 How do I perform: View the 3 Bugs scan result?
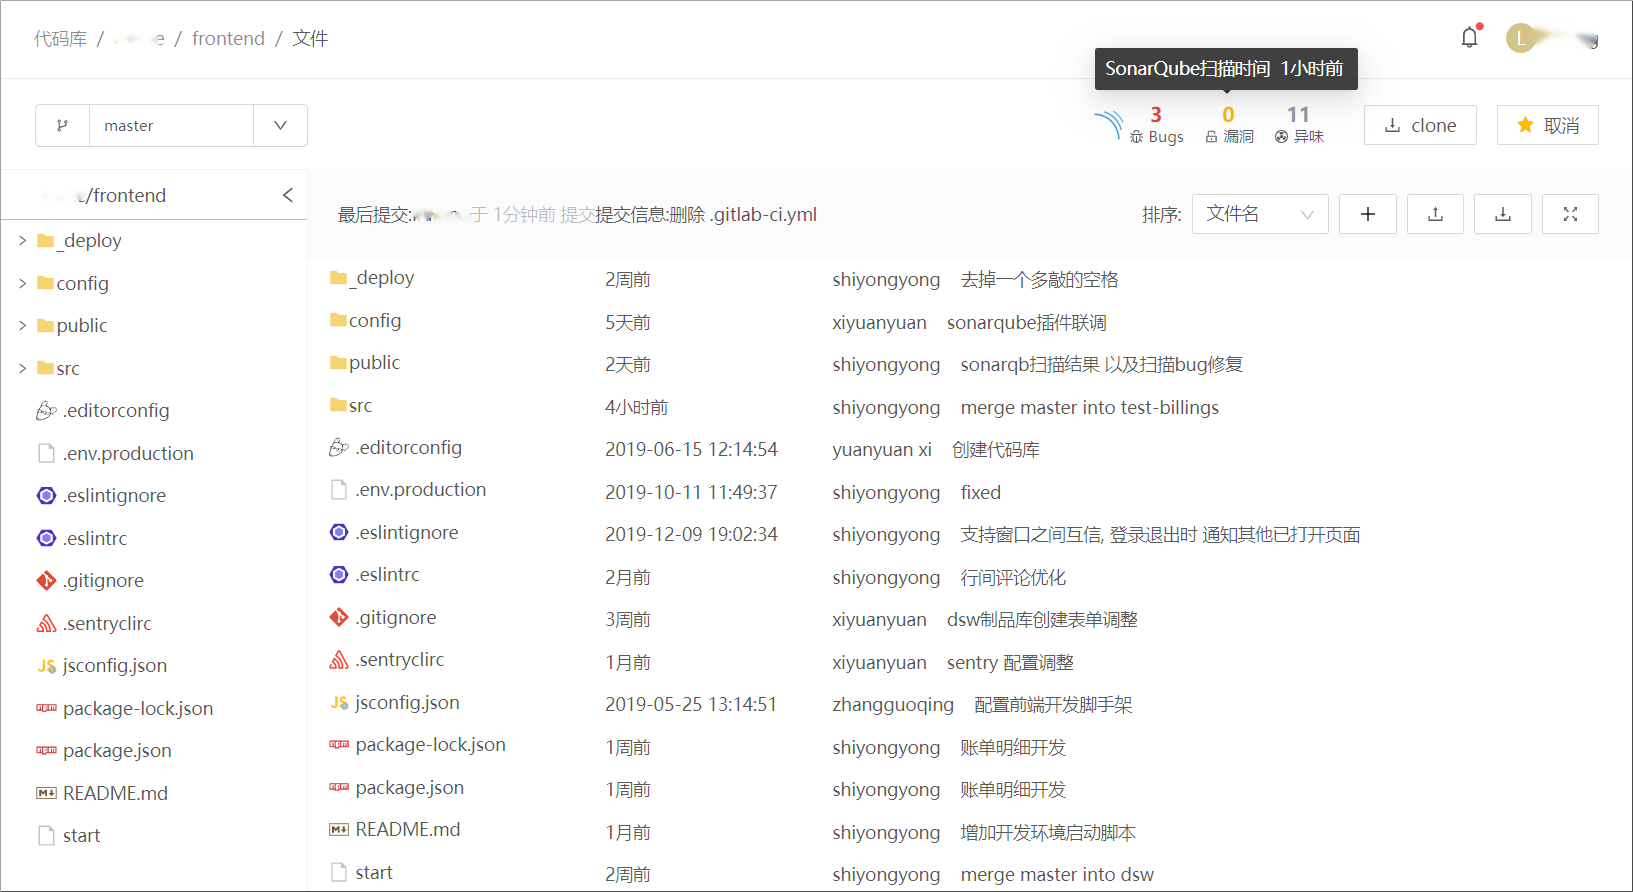click(1156, 125)
